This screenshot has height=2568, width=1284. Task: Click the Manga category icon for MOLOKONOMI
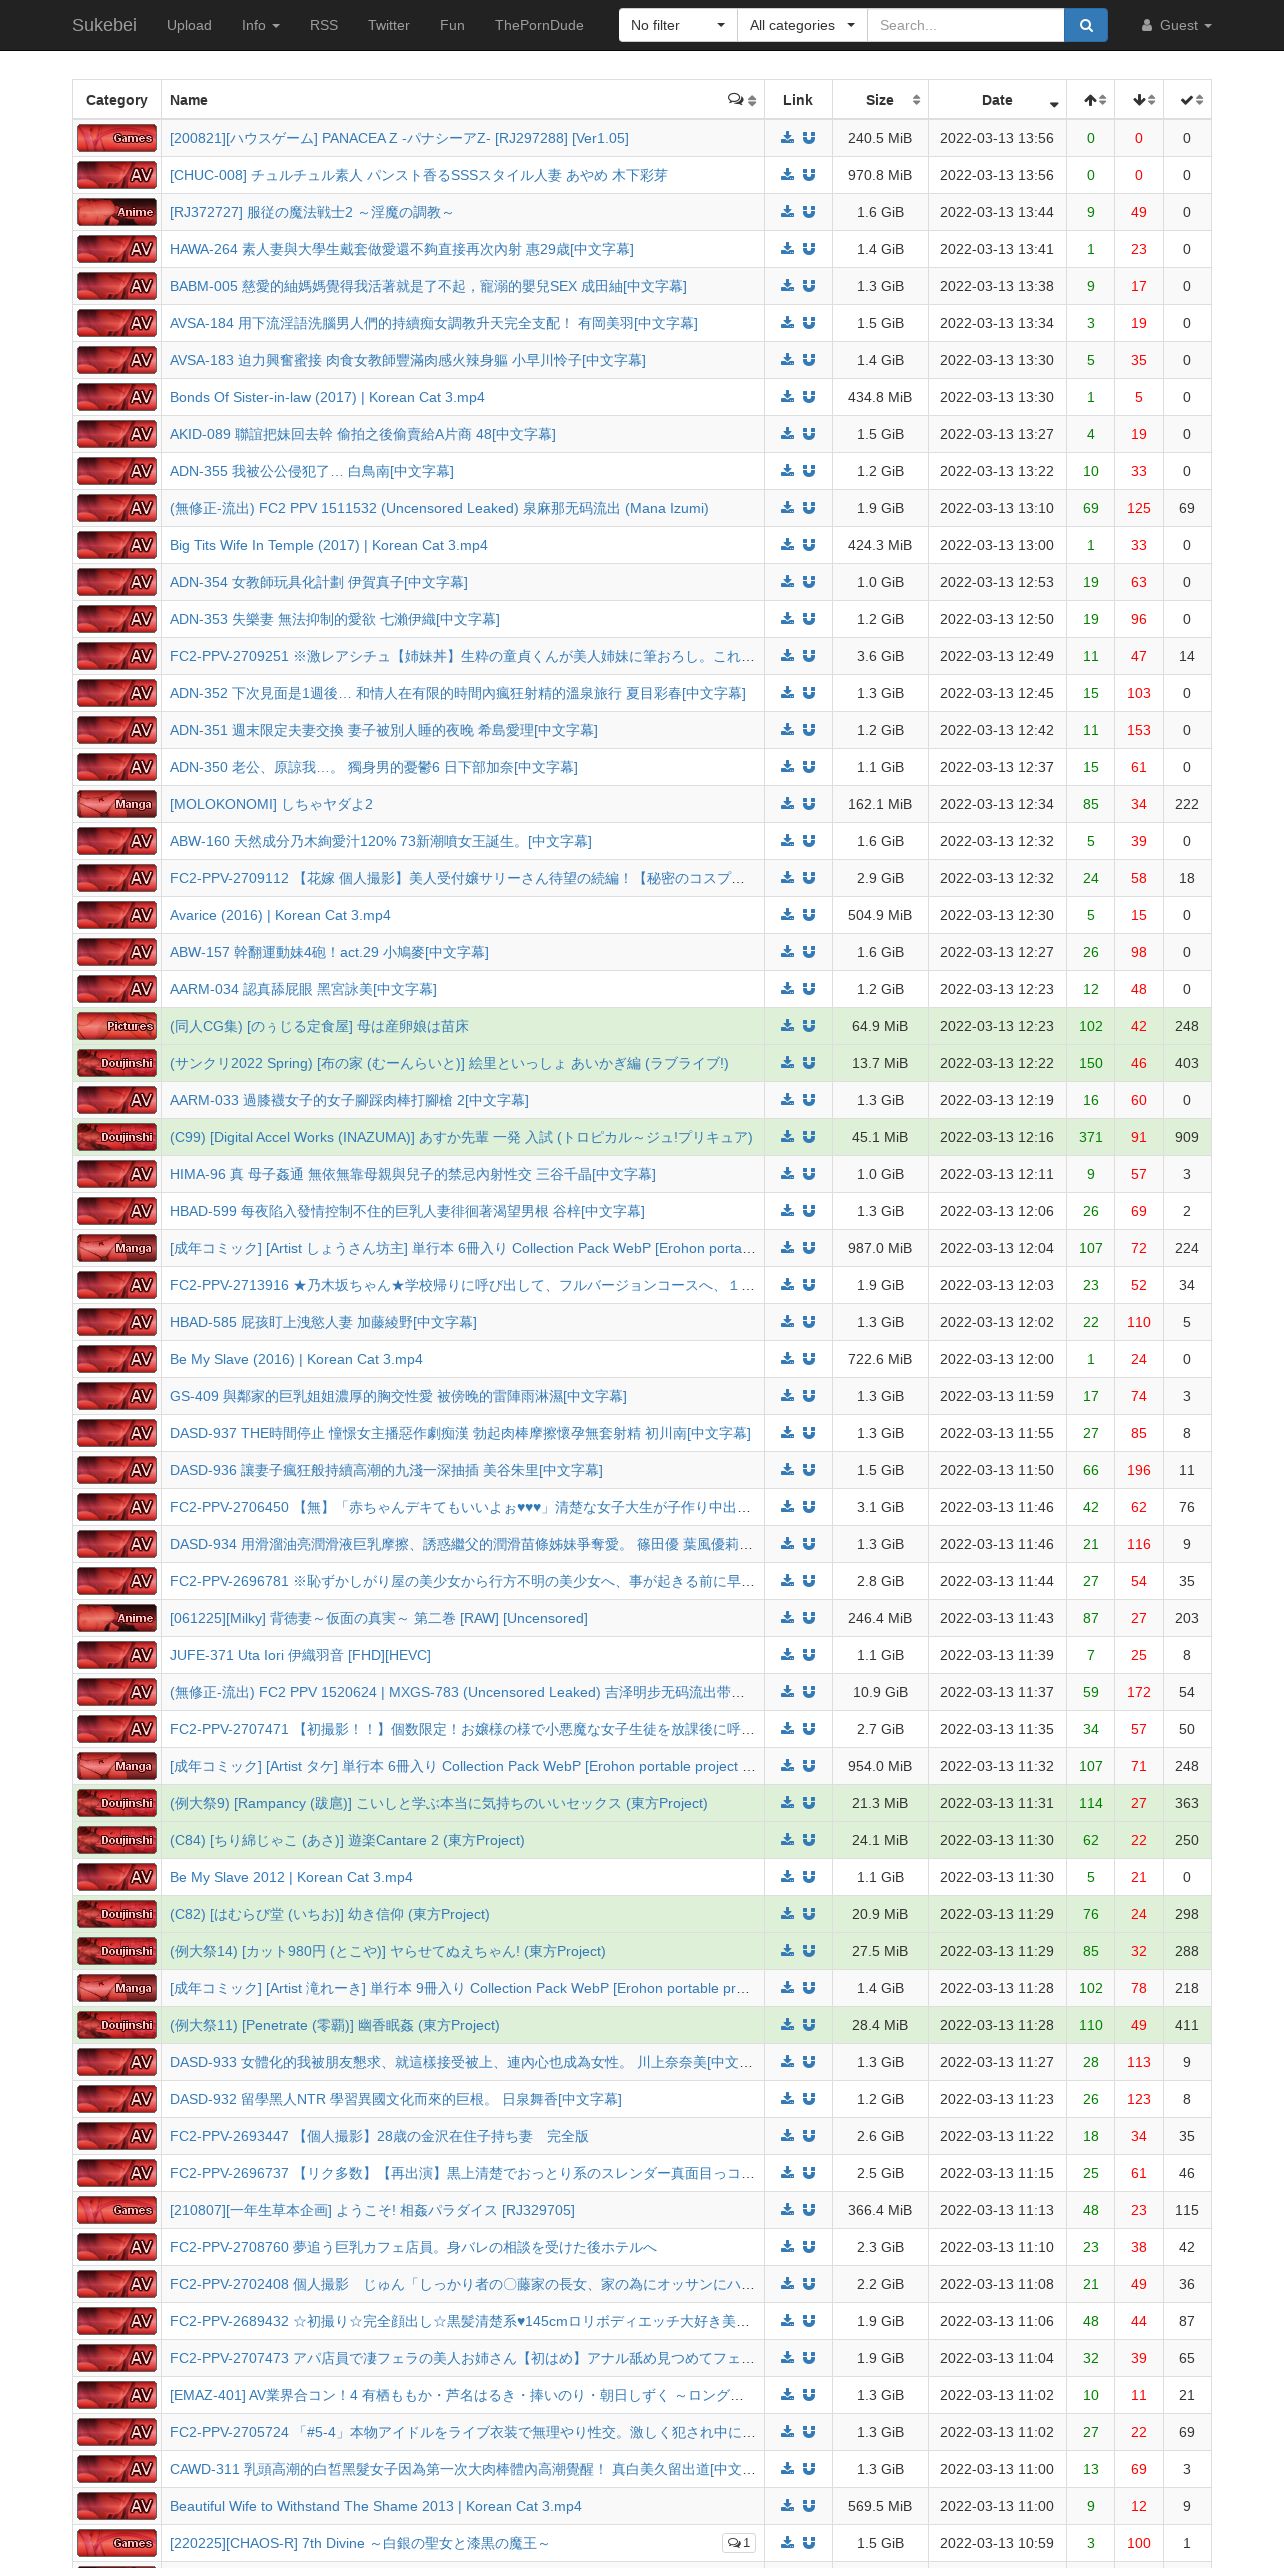[x=117, y=804]
